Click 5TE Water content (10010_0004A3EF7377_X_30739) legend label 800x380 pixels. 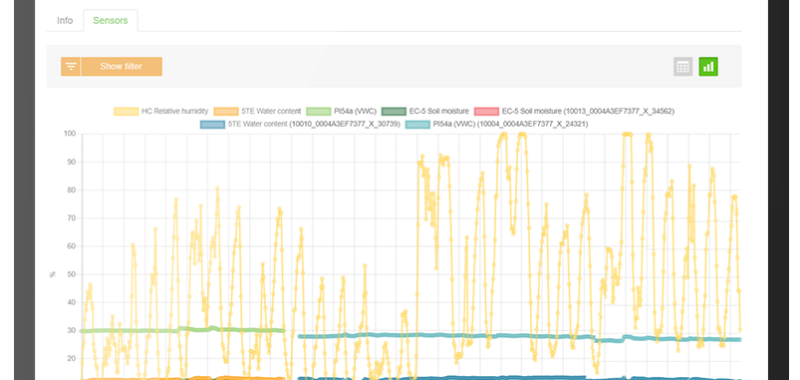314,124
